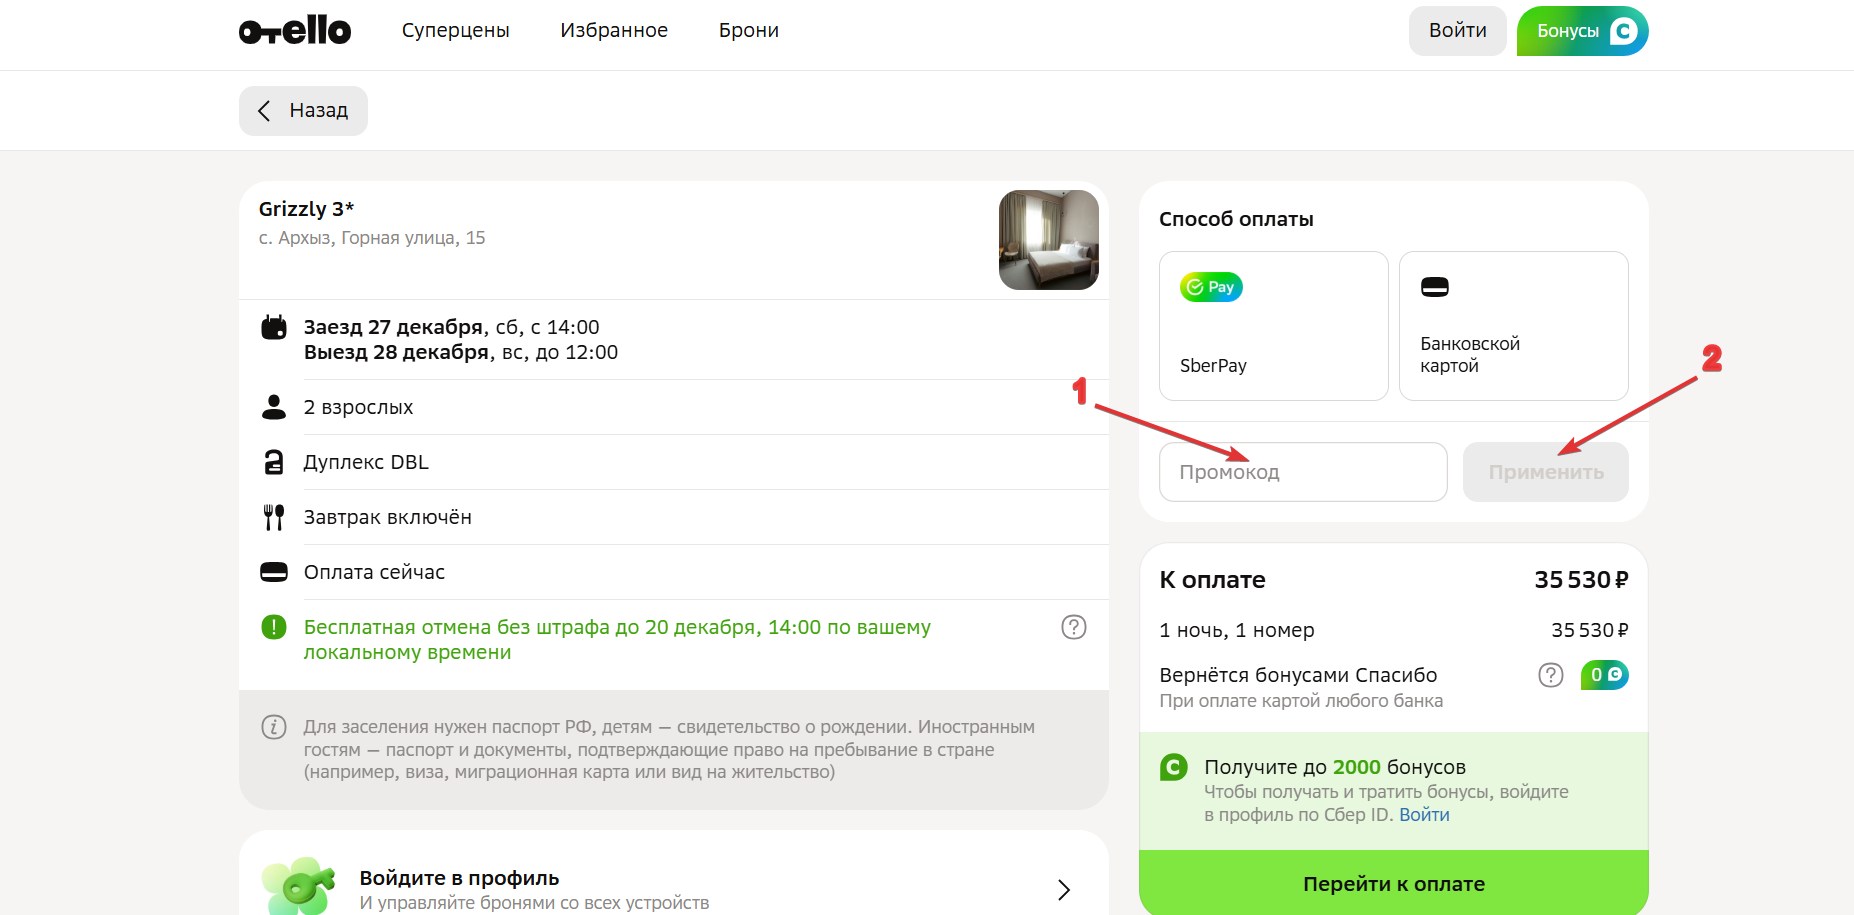
Task: Click the fork and knife breakfast icon
Action: (x=273, y=517)
